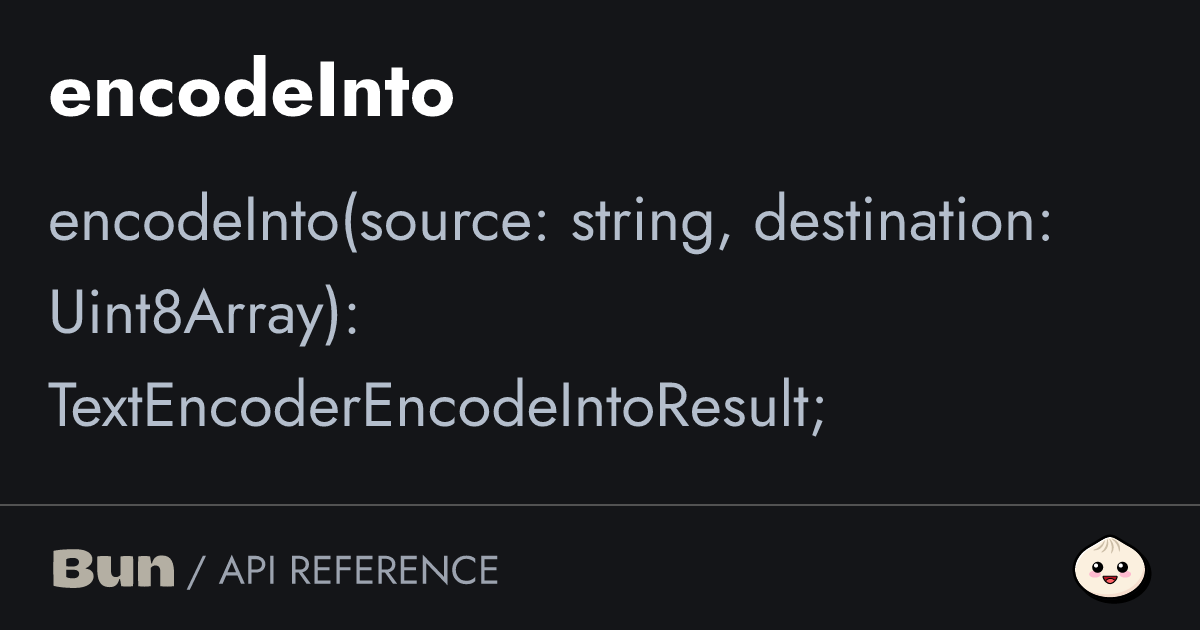Click the 'Result;' ending of the return type
1200x630 pixels.
(754, 407)
